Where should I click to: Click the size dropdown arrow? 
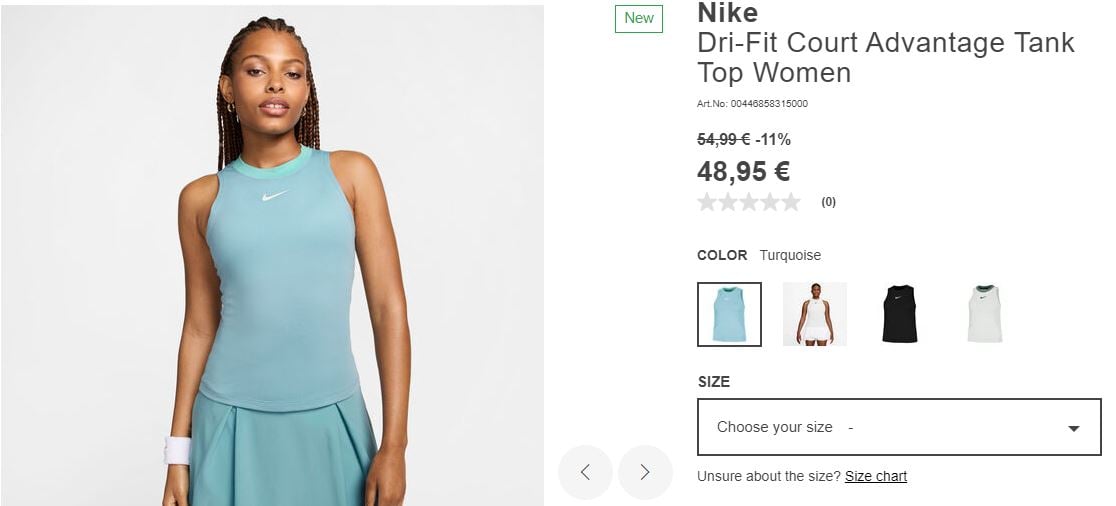point(1073,428)
